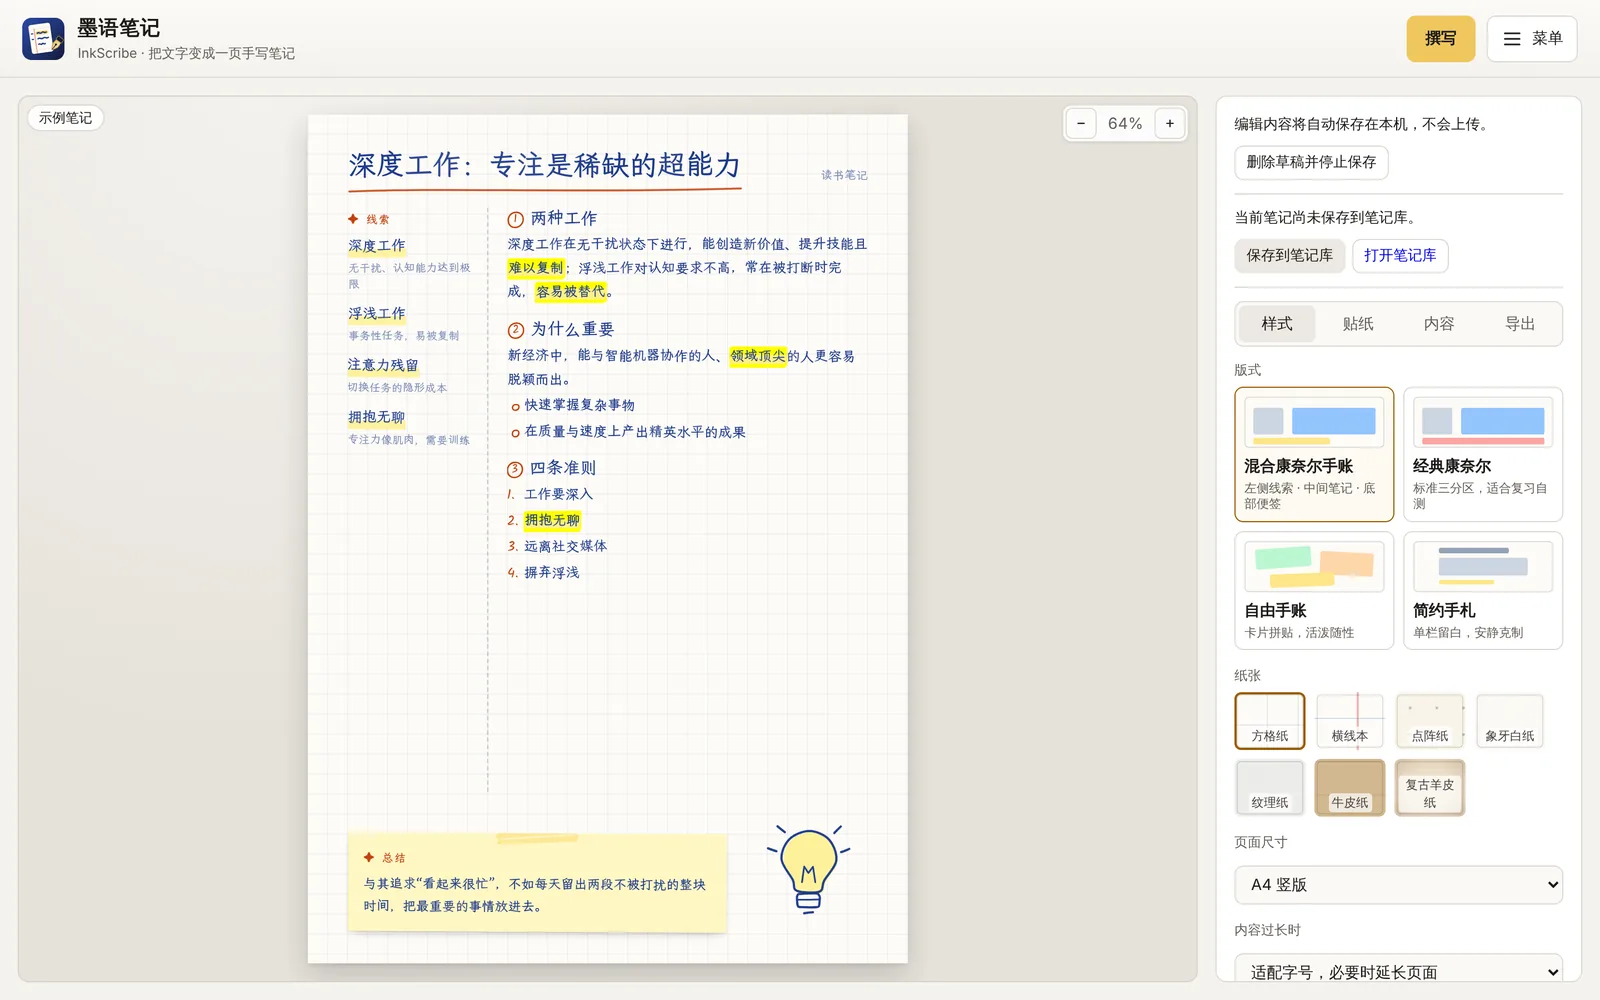Click the note title 深度工作：专注是稀缺的超能力
1600x1000 pixels.
click(545, 165)
